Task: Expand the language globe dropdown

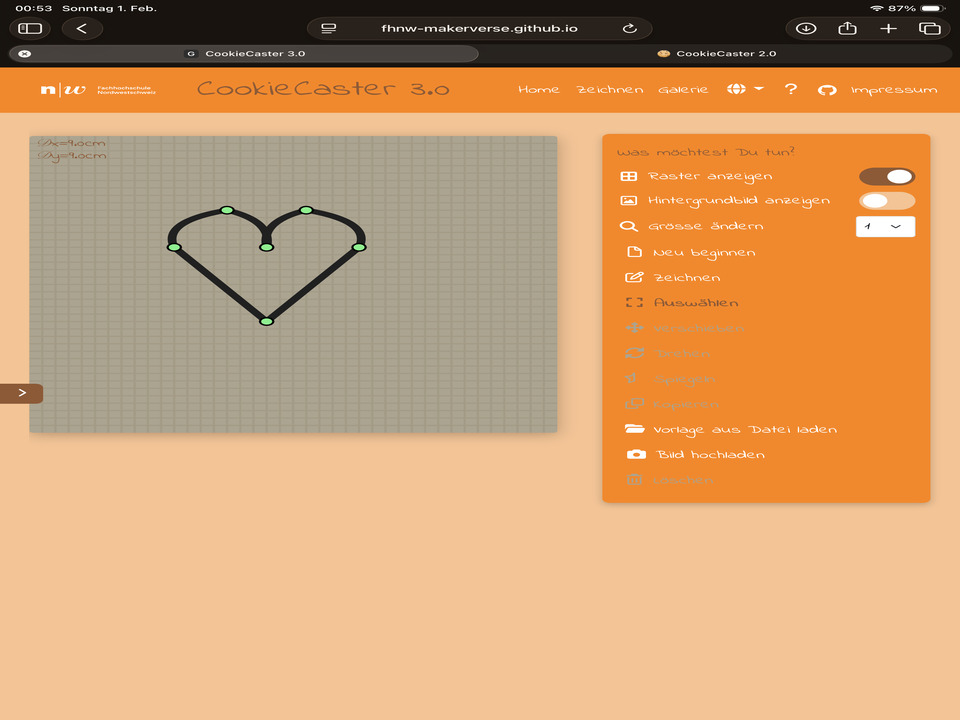Action: pyautogui.click(x=745, y=89)
